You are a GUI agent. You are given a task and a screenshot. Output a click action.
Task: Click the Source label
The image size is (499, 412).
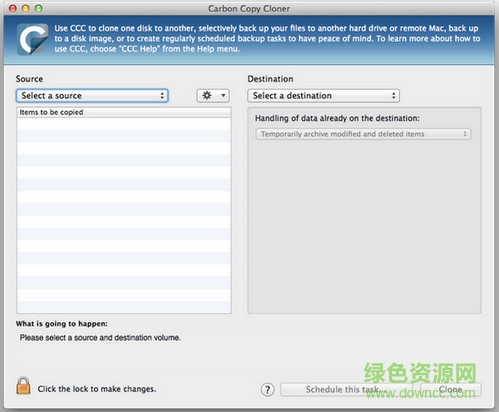29,79
